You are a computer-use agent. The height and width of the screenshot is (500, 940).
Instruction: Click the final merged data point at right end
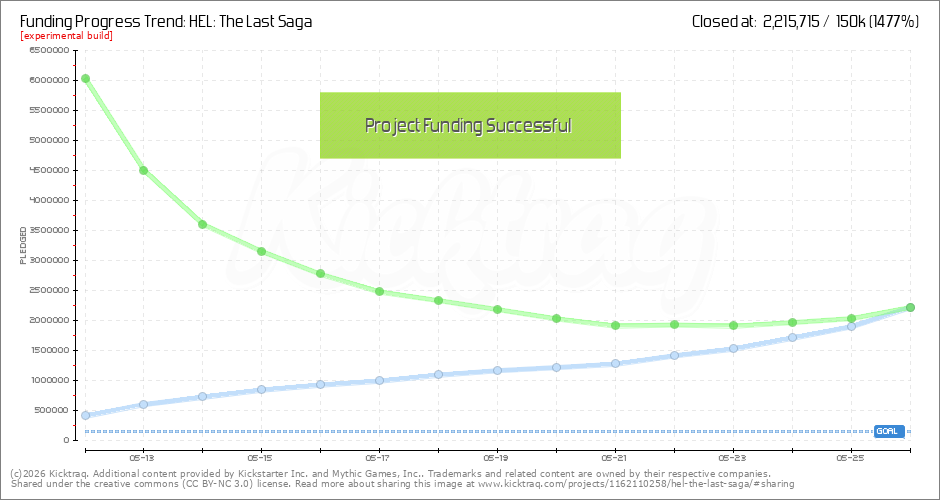(910, 307)
